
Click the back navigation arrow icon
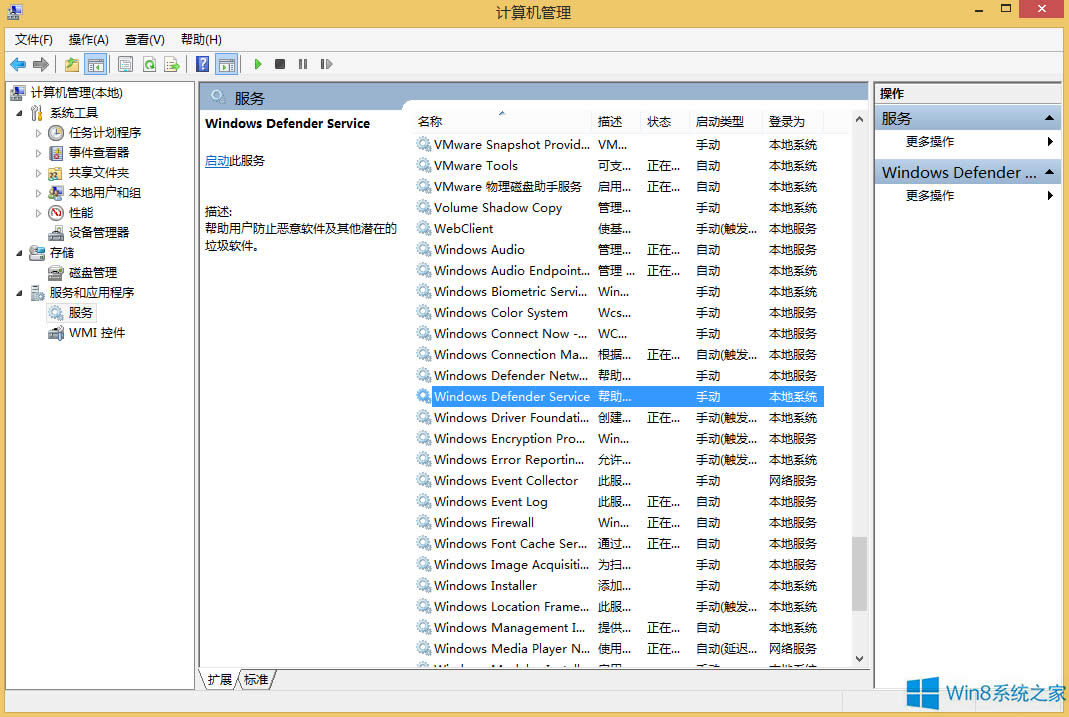click(x=18, y=64)
